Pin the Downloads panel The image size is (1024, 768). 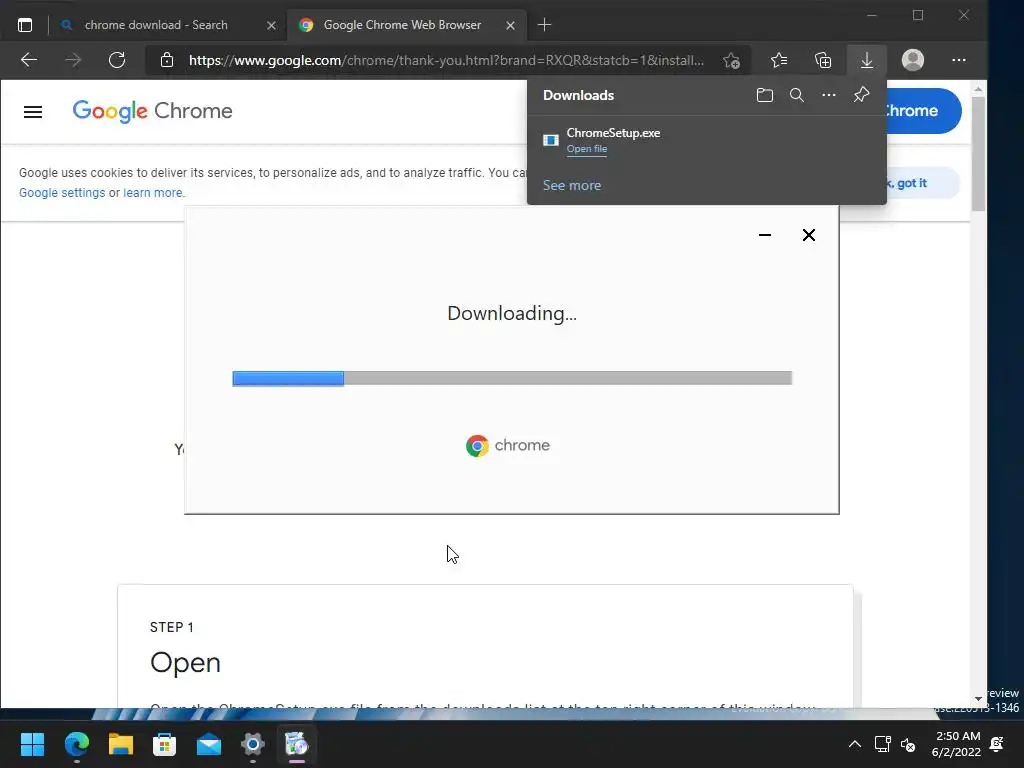[861, 95]
